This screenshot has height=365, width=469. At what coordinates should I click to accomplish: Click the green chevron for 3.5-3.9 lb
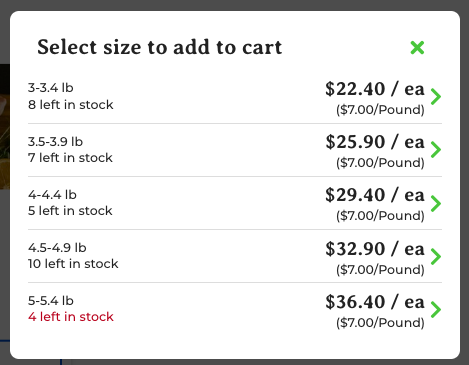pos(436,150)
